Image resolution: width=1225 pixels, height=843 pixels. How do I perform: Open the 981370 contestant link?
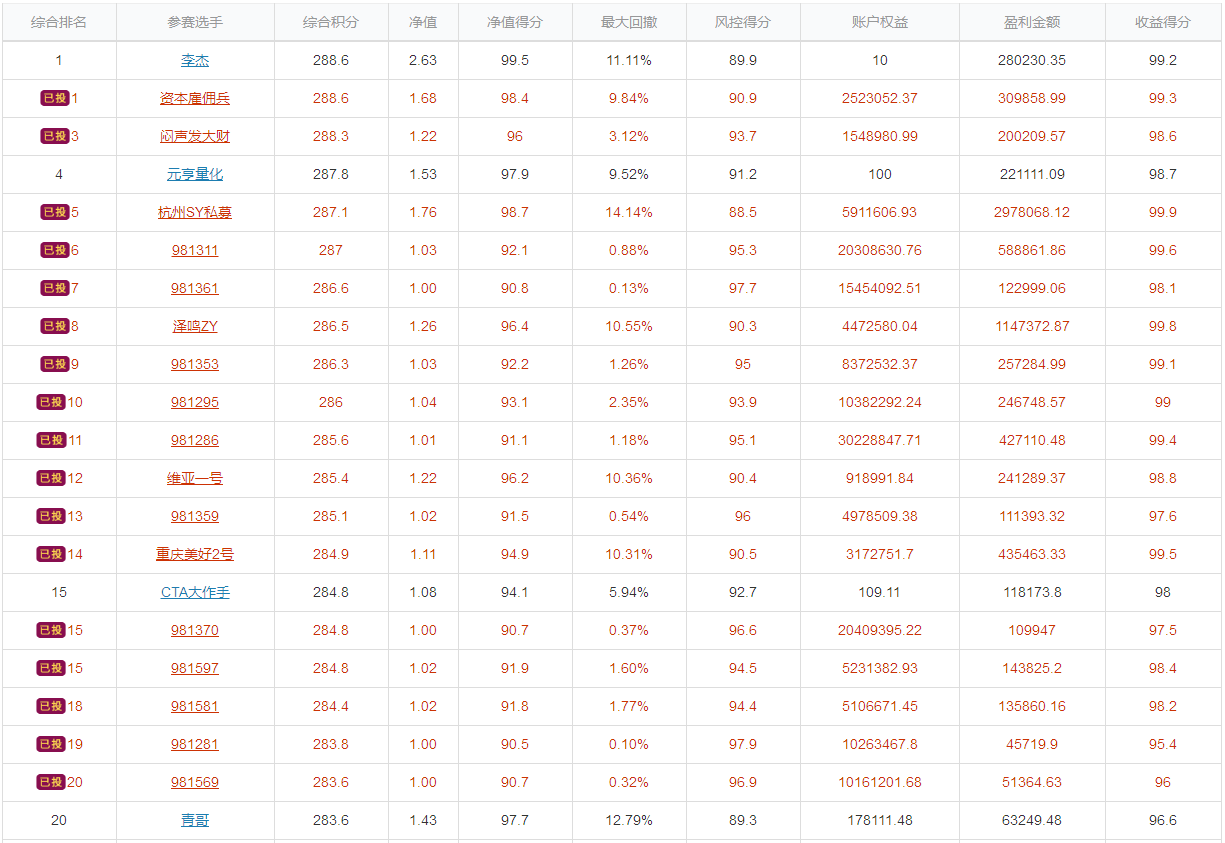pos(195,630)
